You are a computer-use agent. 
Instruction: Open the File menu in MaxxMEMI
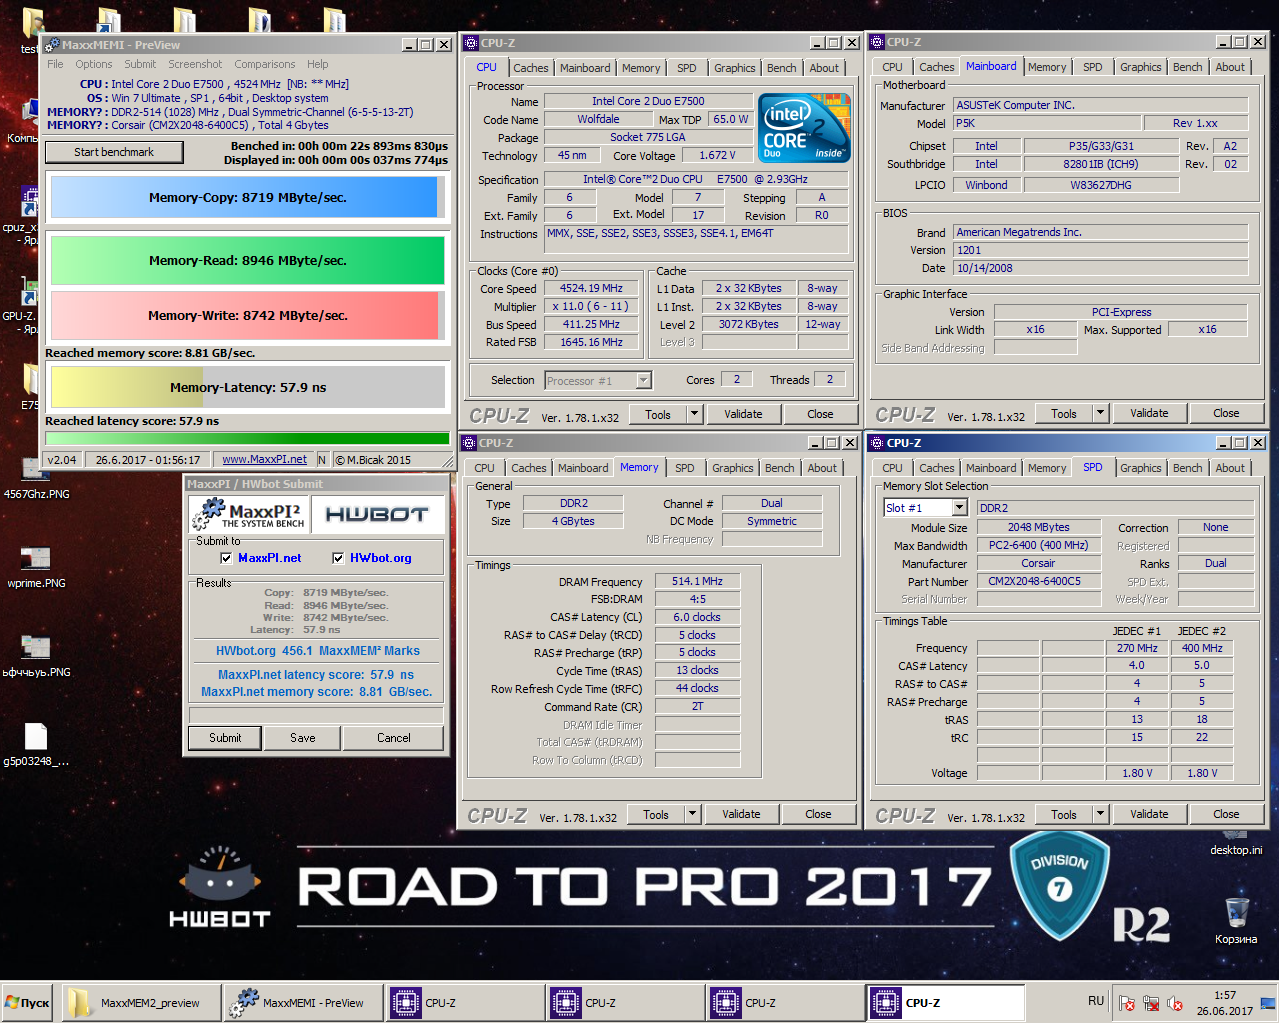coord(55,64)
